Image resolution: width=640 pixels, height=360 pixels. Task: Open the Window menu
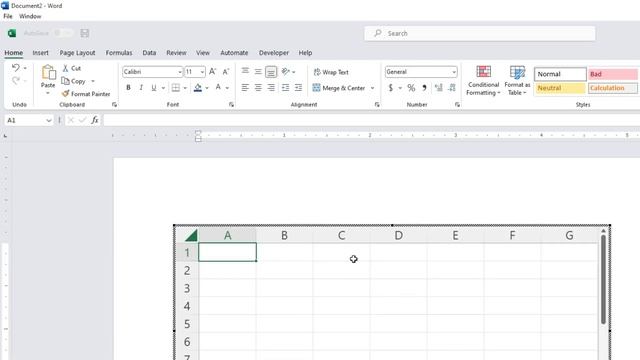[30, 16]
